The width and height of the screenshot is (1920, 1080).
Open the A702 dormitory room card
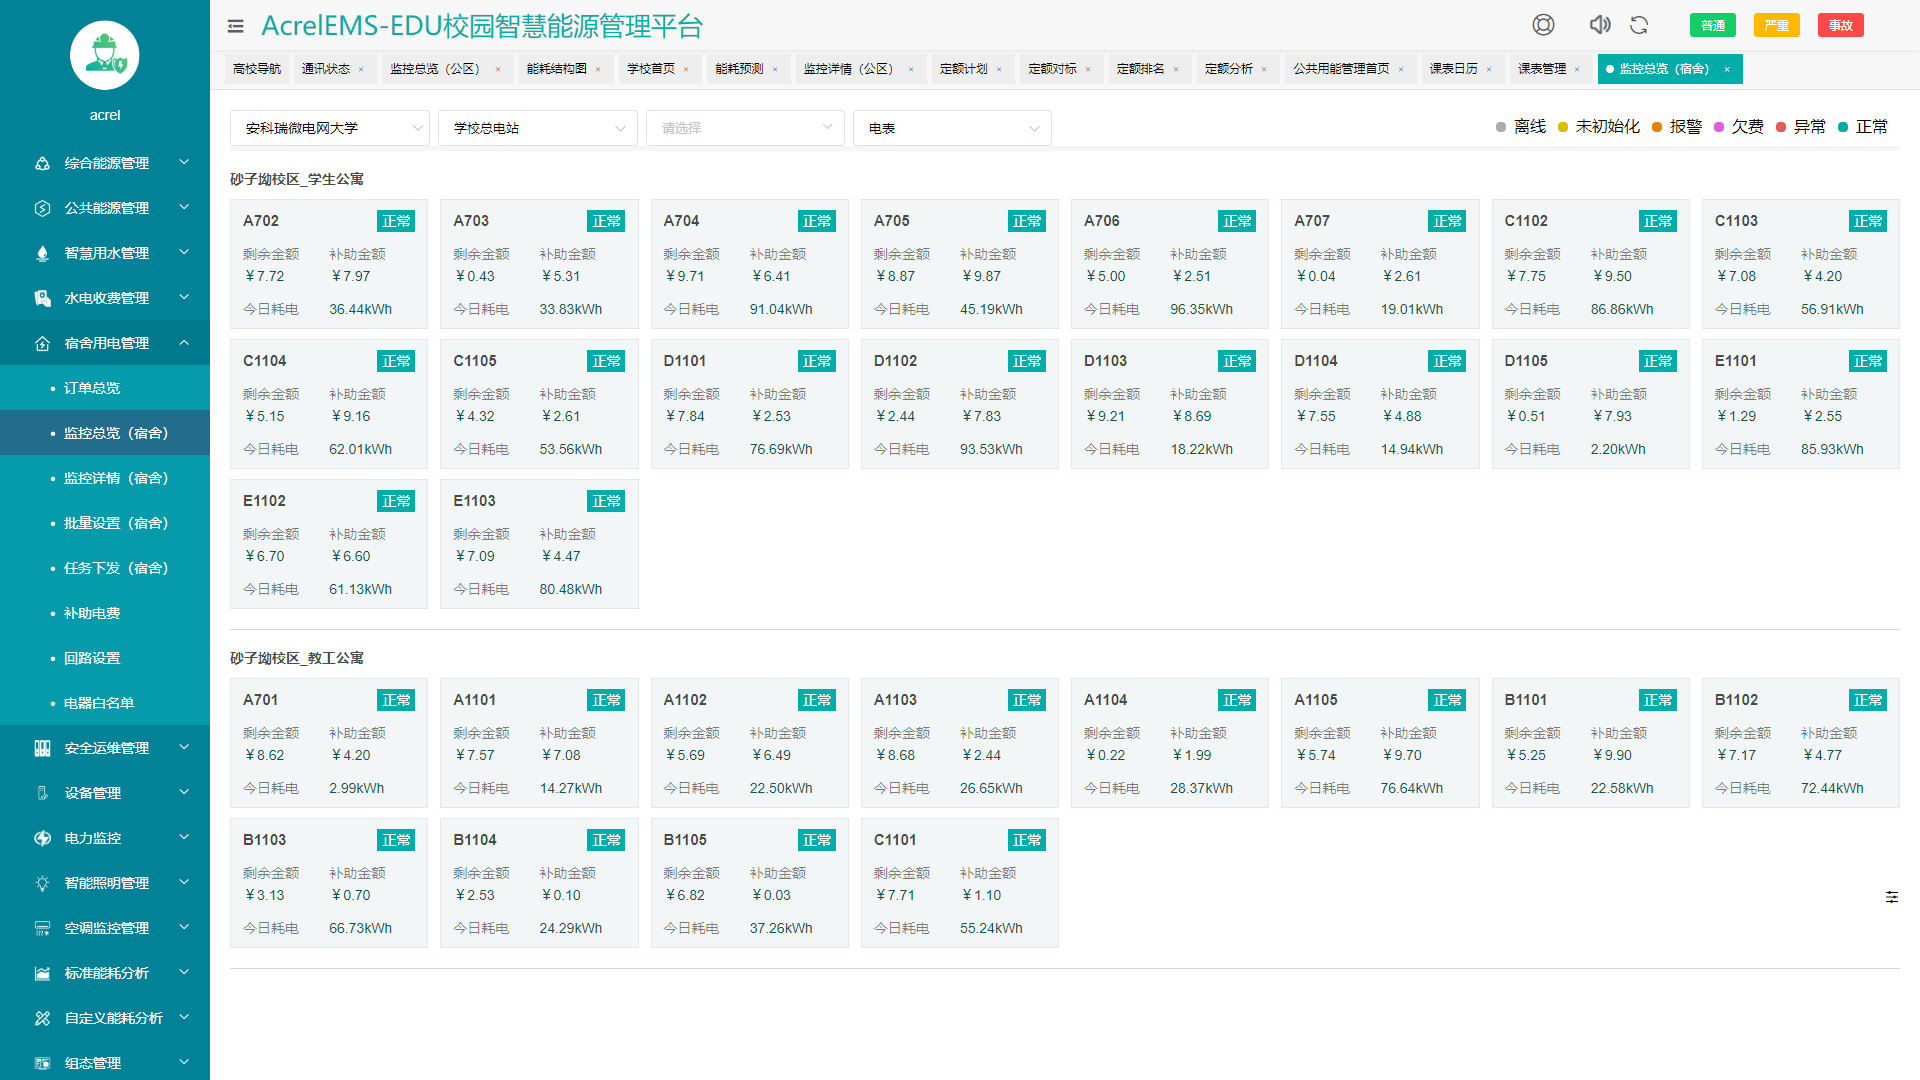(328, 264)
